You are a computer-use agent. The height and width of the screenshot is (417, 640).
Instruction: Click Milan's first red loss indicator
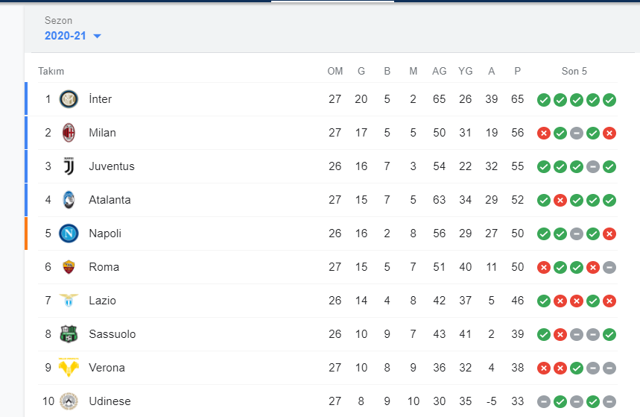543,133
